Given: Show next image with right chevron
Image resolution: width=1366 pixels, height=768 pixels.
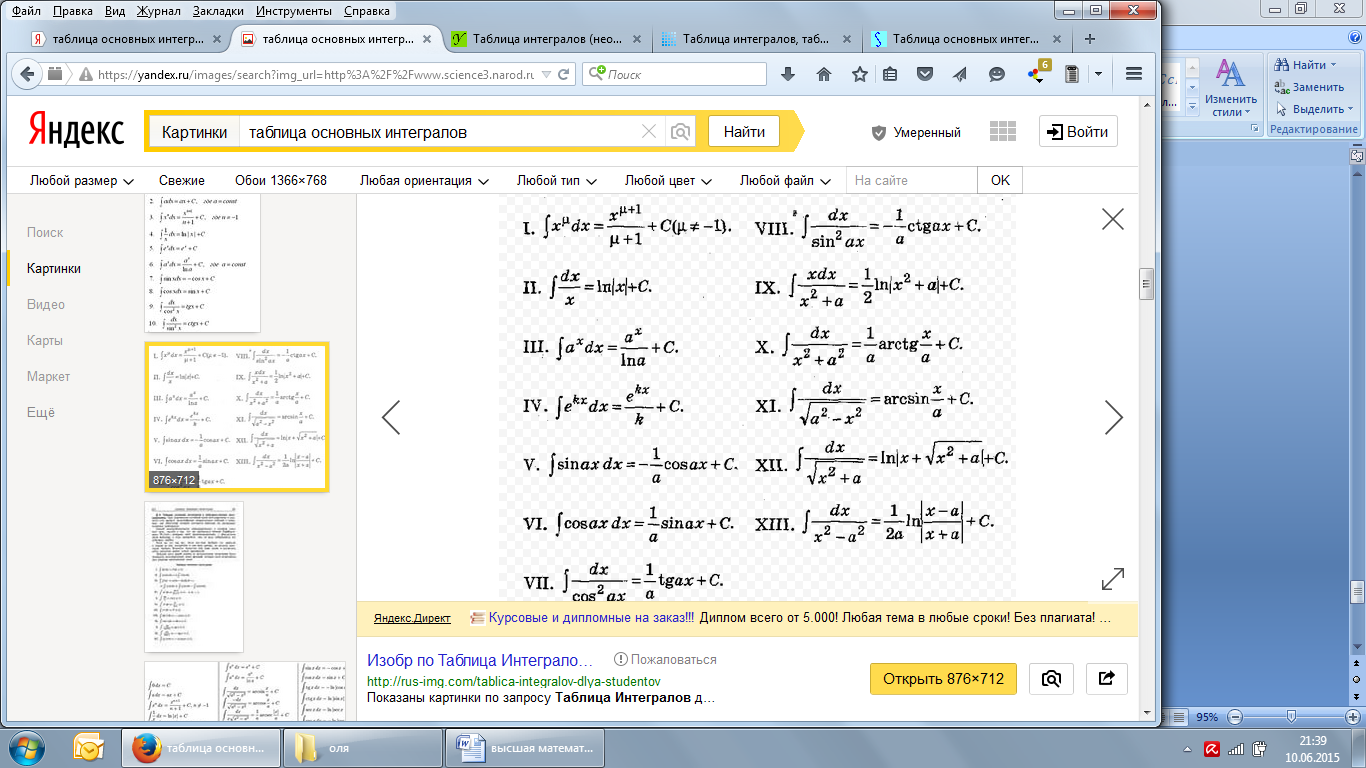Looking at the screenshot, I should coord(1113,417).
